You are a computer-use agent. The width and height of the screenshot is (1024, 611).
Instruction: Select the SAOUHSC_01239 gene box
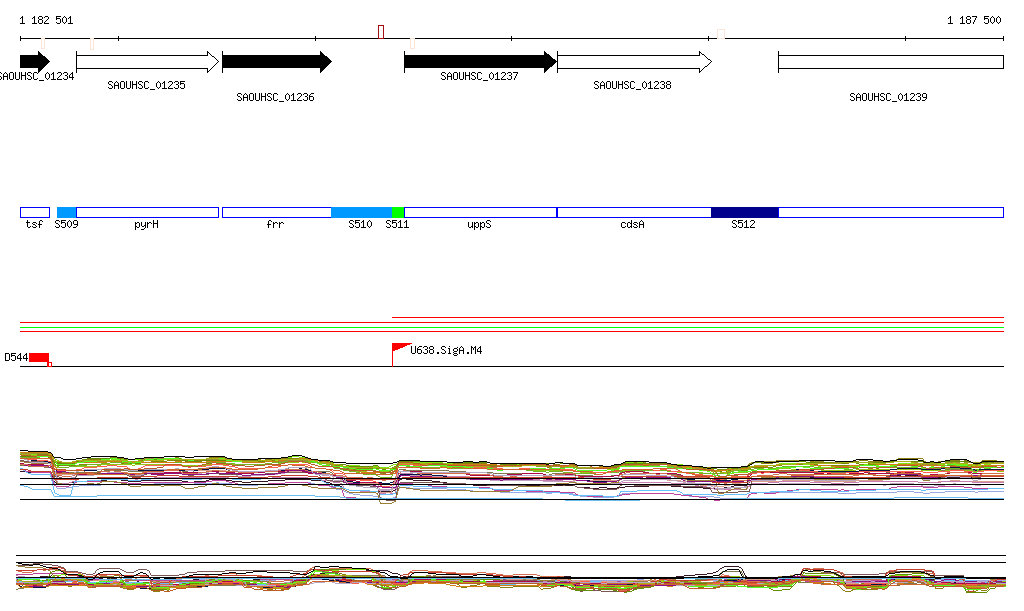(x=890, y=62)
